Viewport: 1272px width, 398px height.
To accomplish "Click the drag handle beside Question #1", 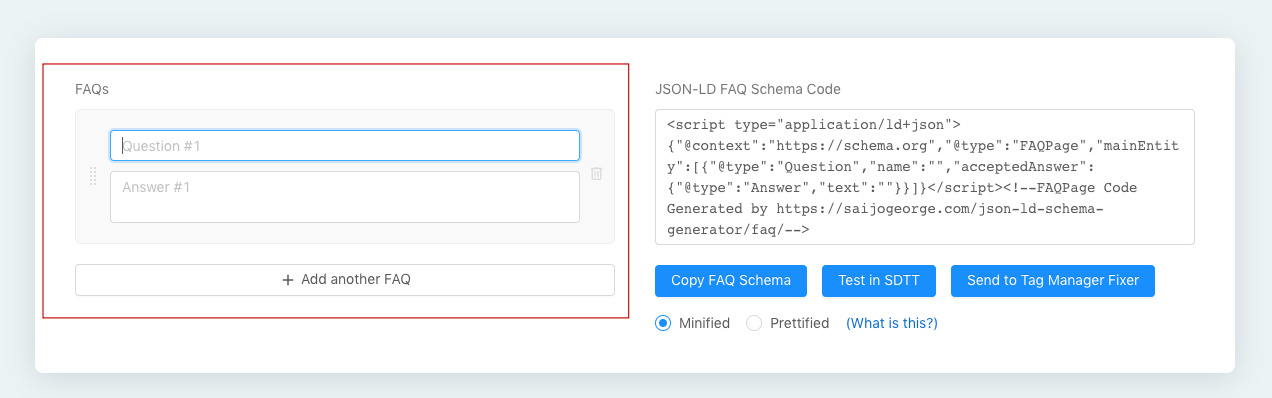I will pos(93,176).
